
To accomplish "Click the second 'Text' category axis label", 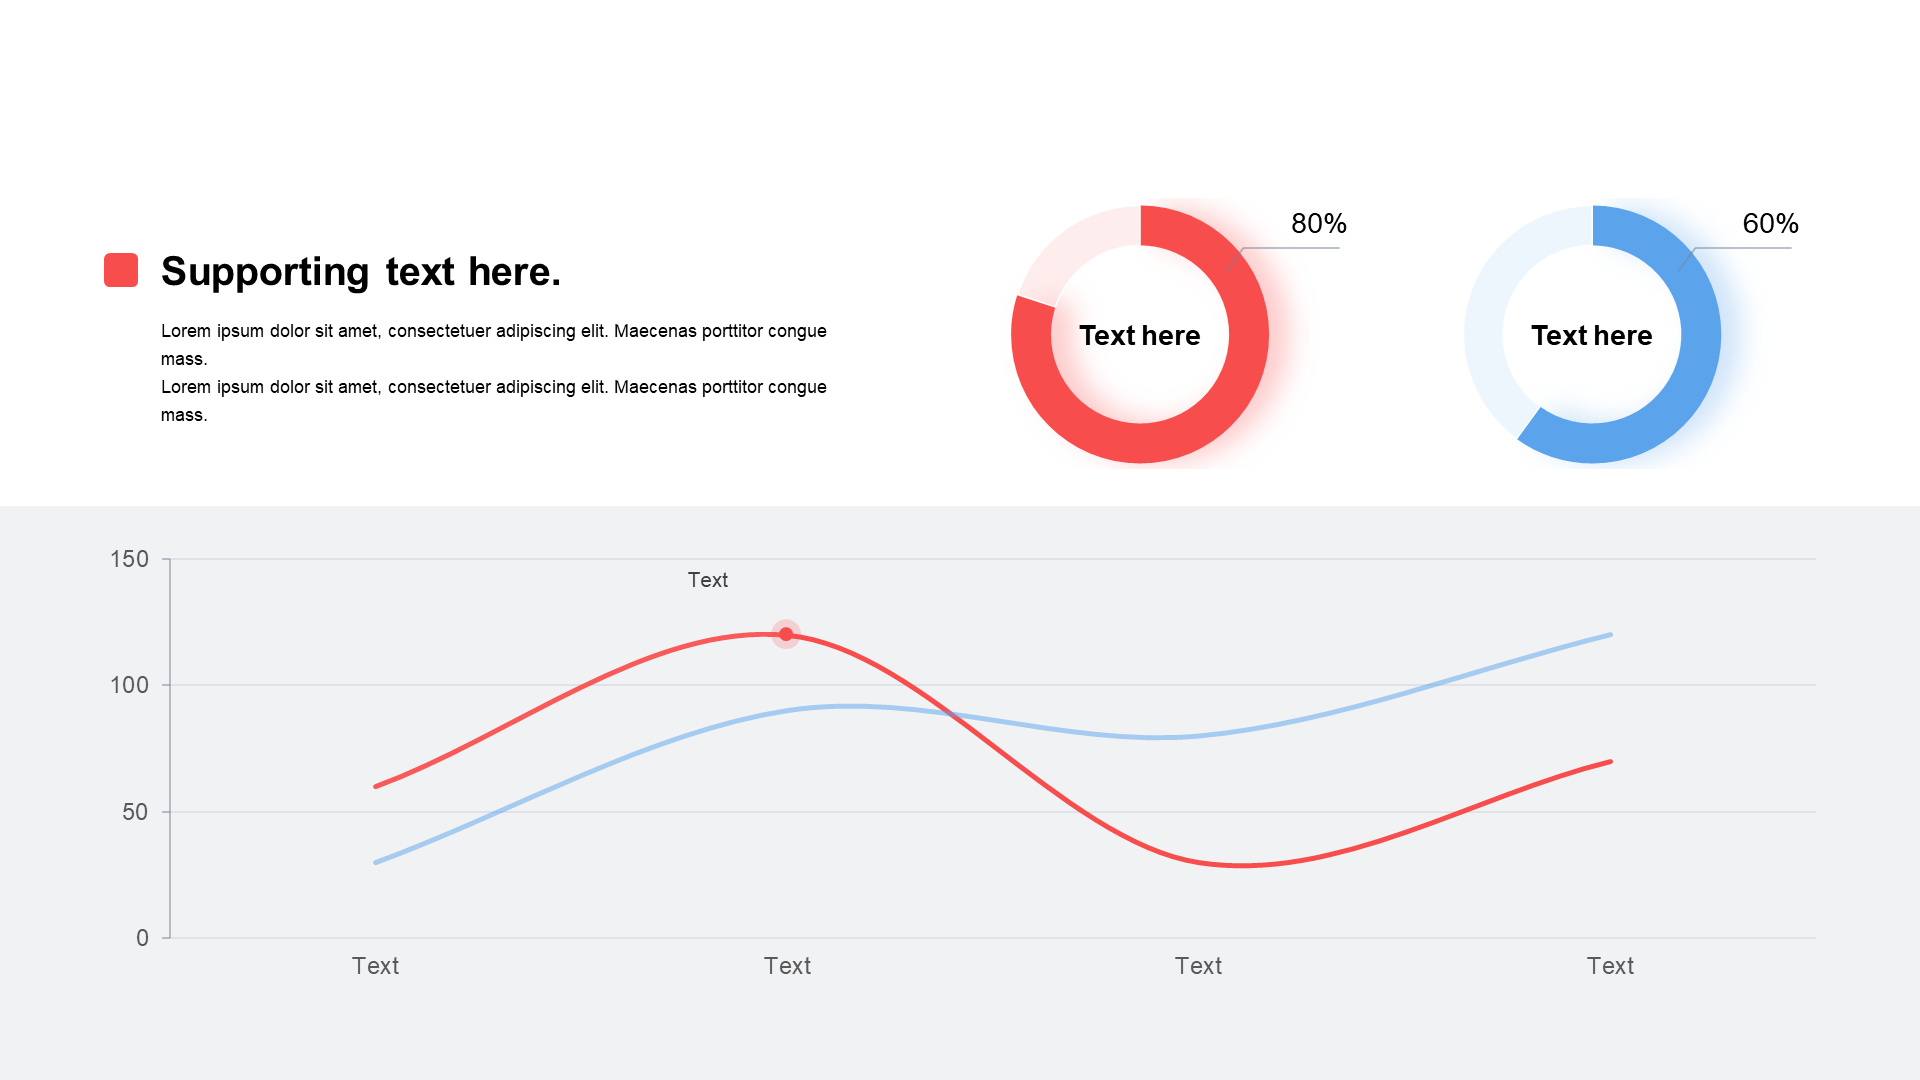I will [x=787, y=966].
